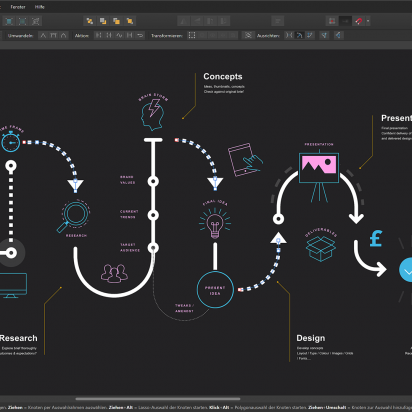Toggle construction snapping option
The width and height of the screenshot is (412, 412).
(x=338, y=35)
